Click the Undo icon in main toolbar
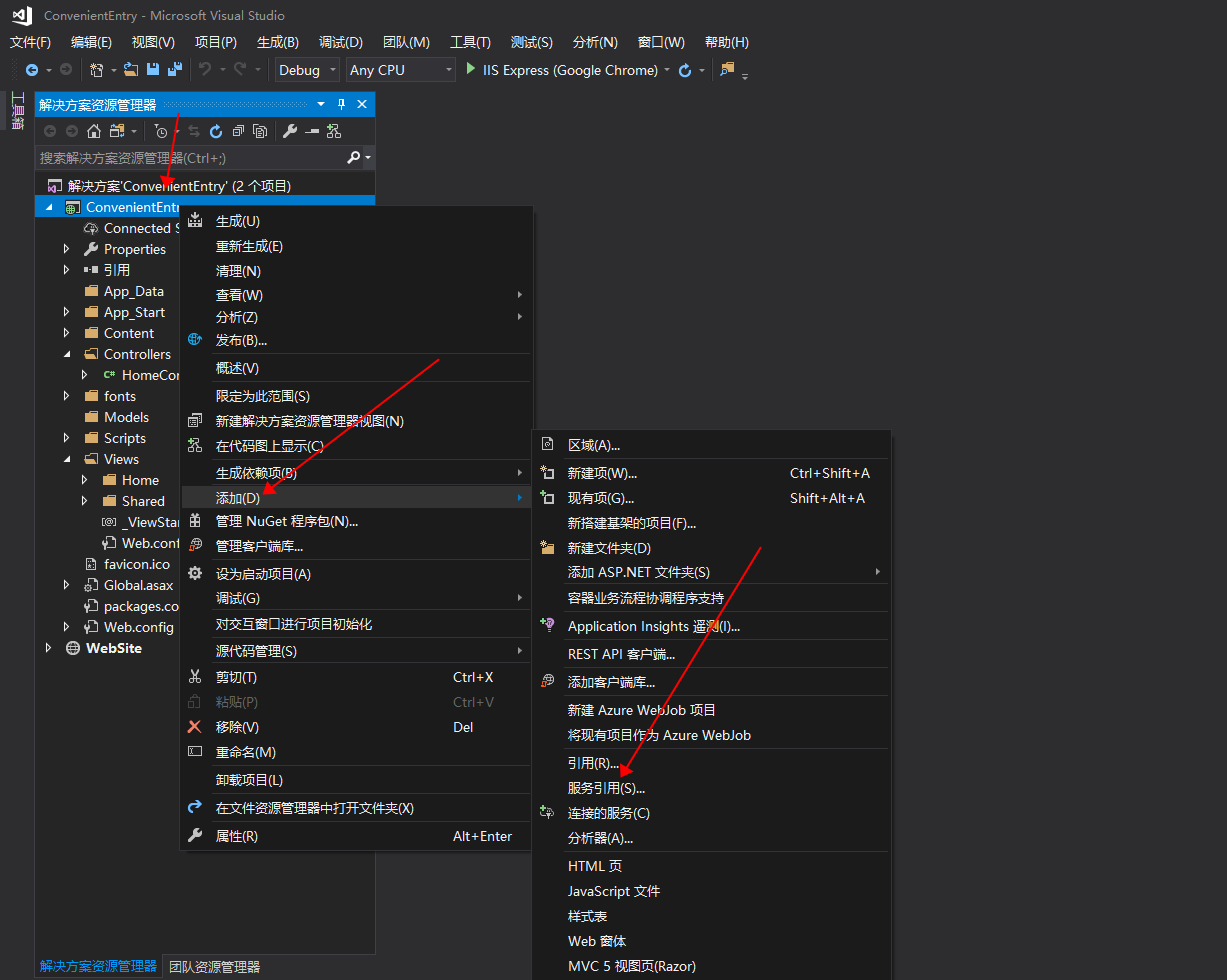Viewport: 1227px width, 980px height. coord(204,70)
